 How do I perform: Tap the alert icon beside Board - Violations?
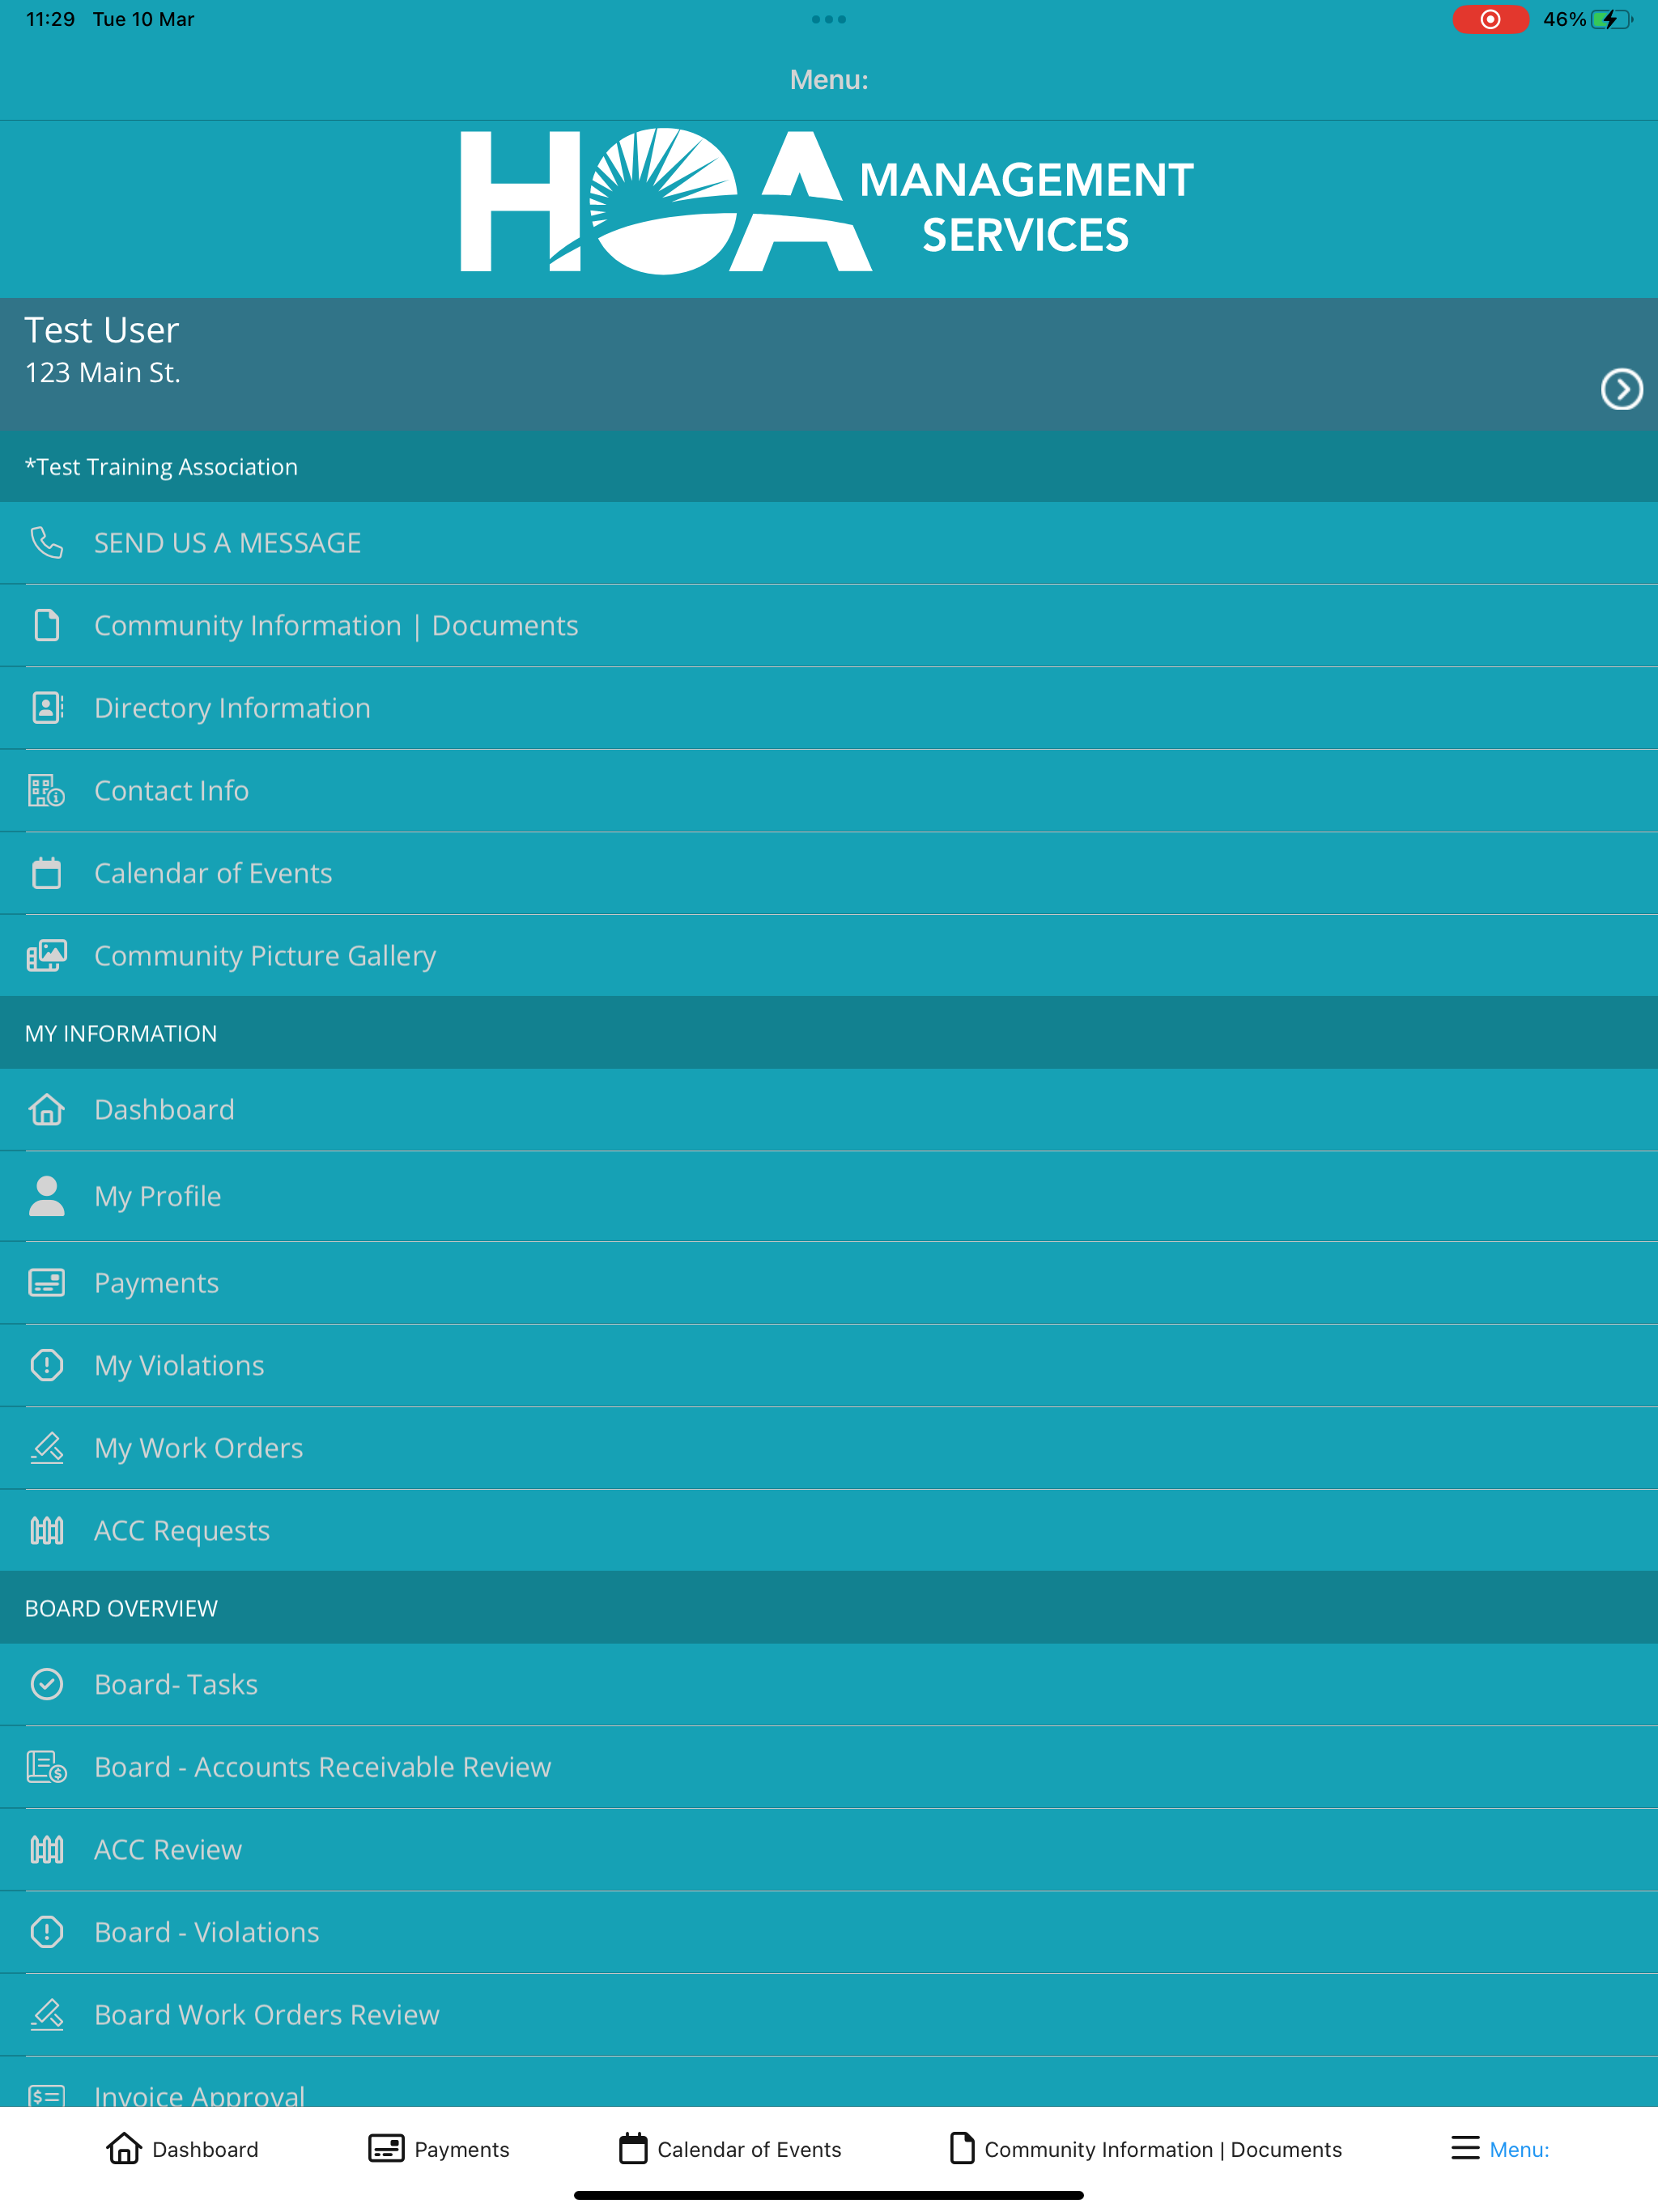[47, 1932]
